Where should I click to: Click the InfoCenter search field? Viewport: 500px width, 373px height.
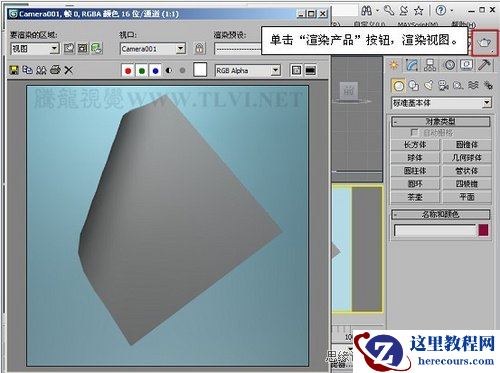[345, 11]
